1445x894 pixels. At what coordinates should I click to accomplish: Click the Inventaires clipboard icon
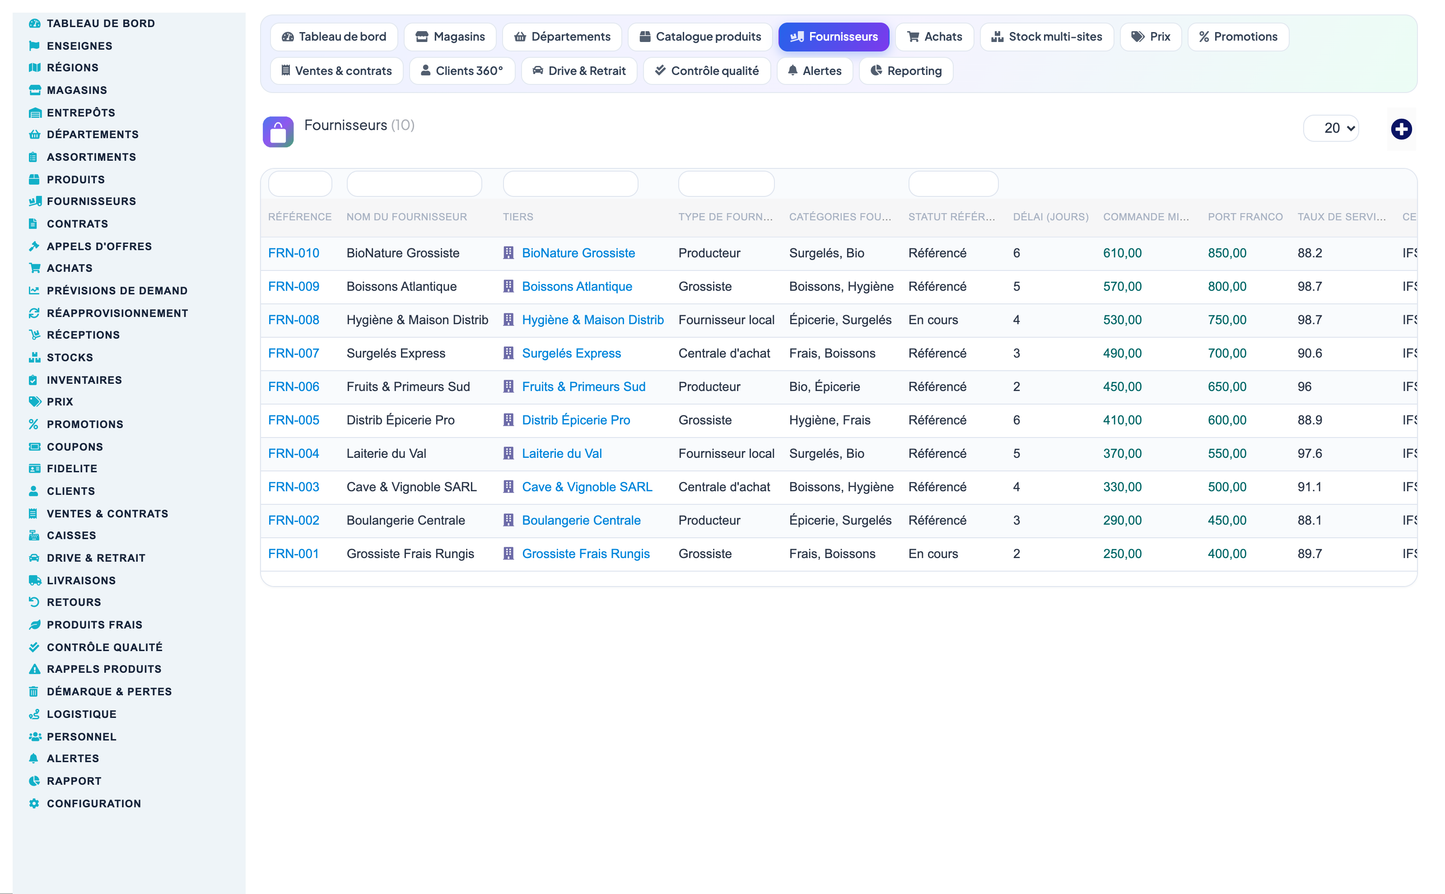tap(34, 380)
